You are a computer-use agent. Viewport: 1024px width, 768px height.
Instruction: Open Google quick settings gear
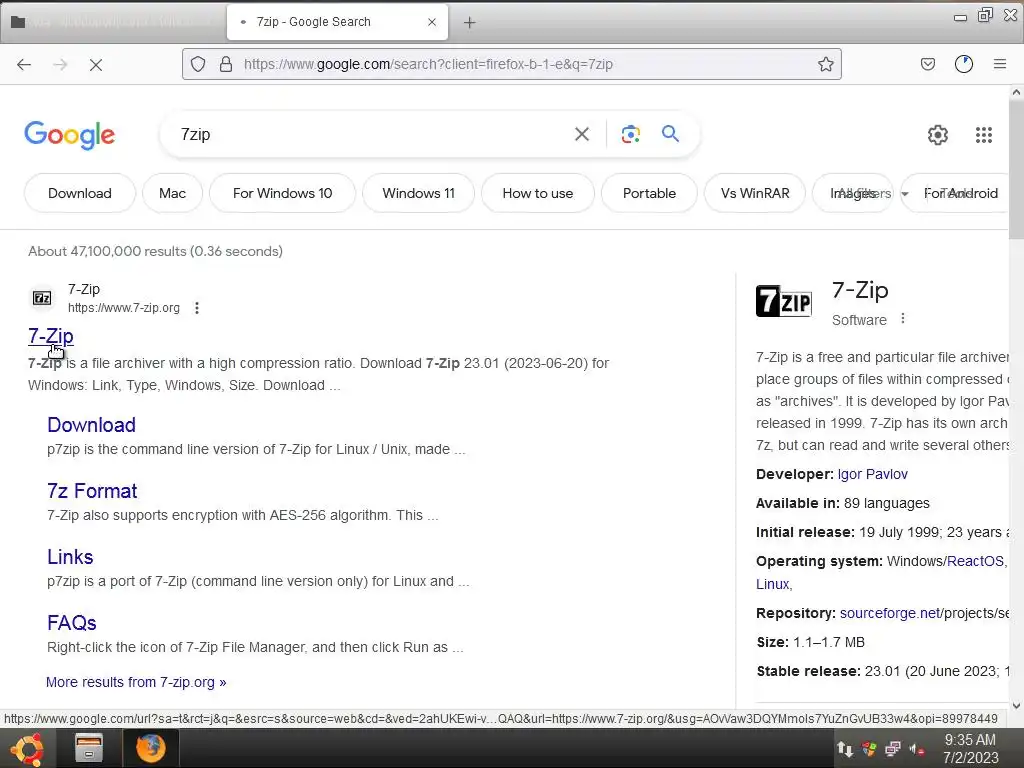(x=938, y=135)
